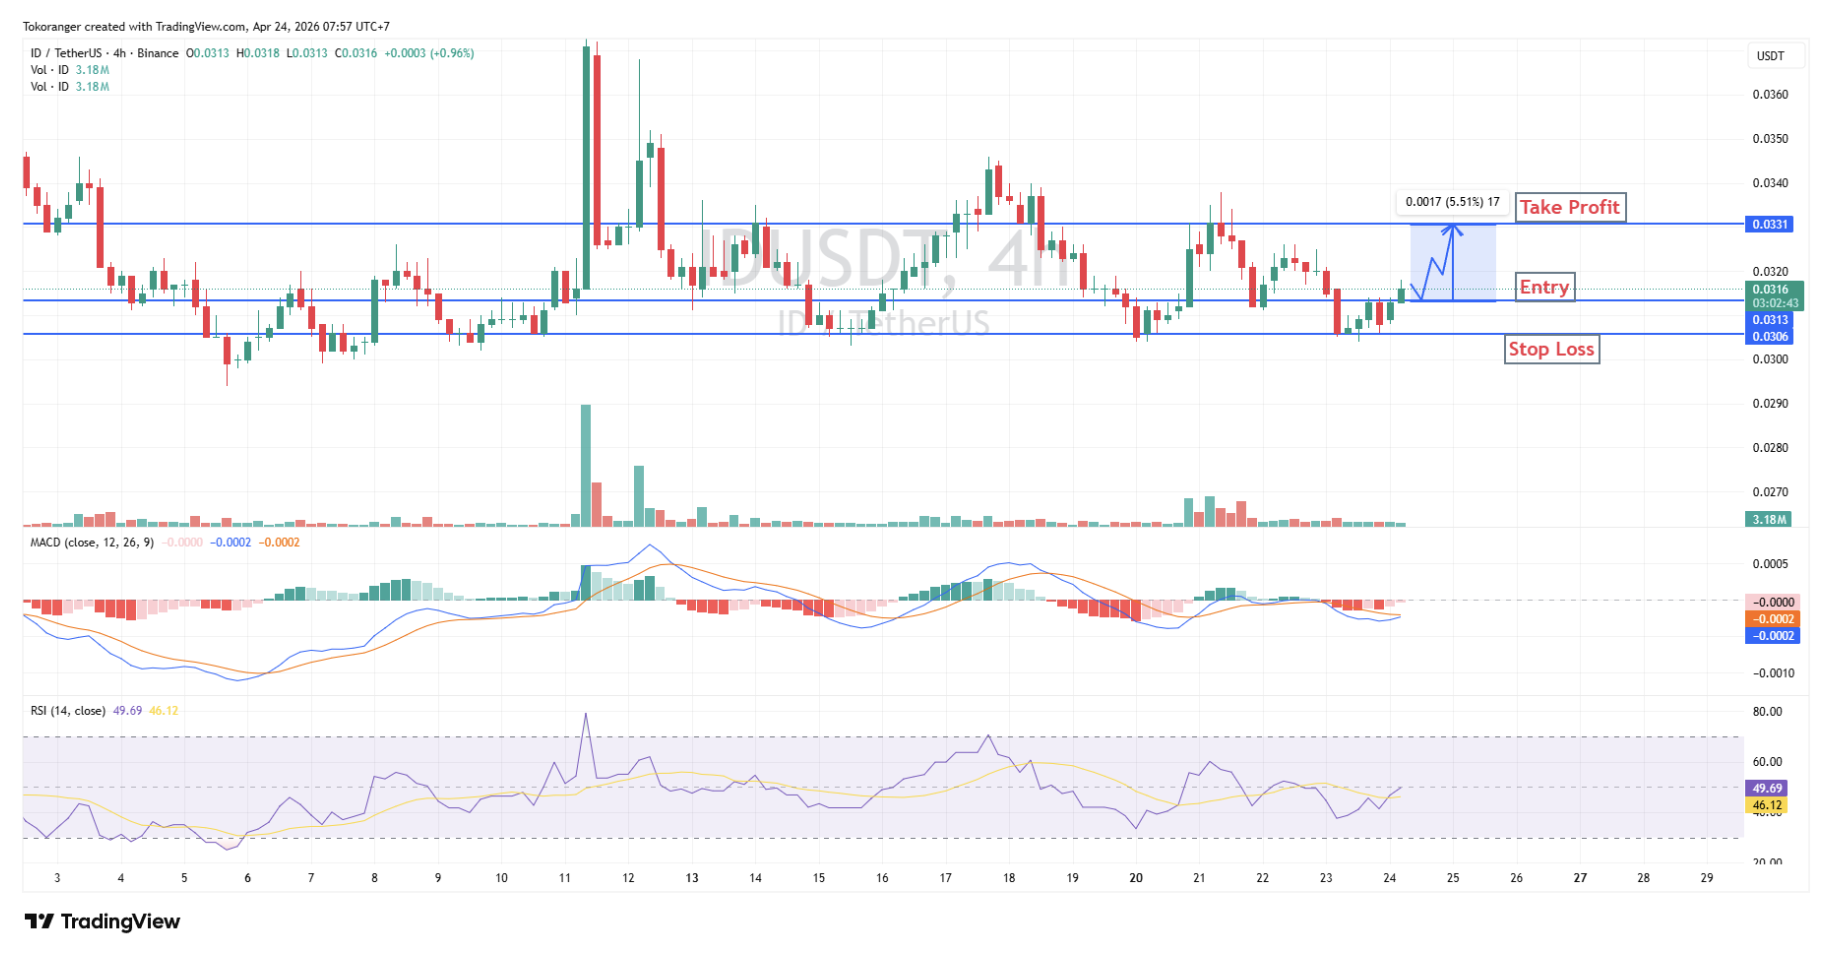Click date 20 on the time axis
The image size is (1824, 956).
pos(1136,878)
